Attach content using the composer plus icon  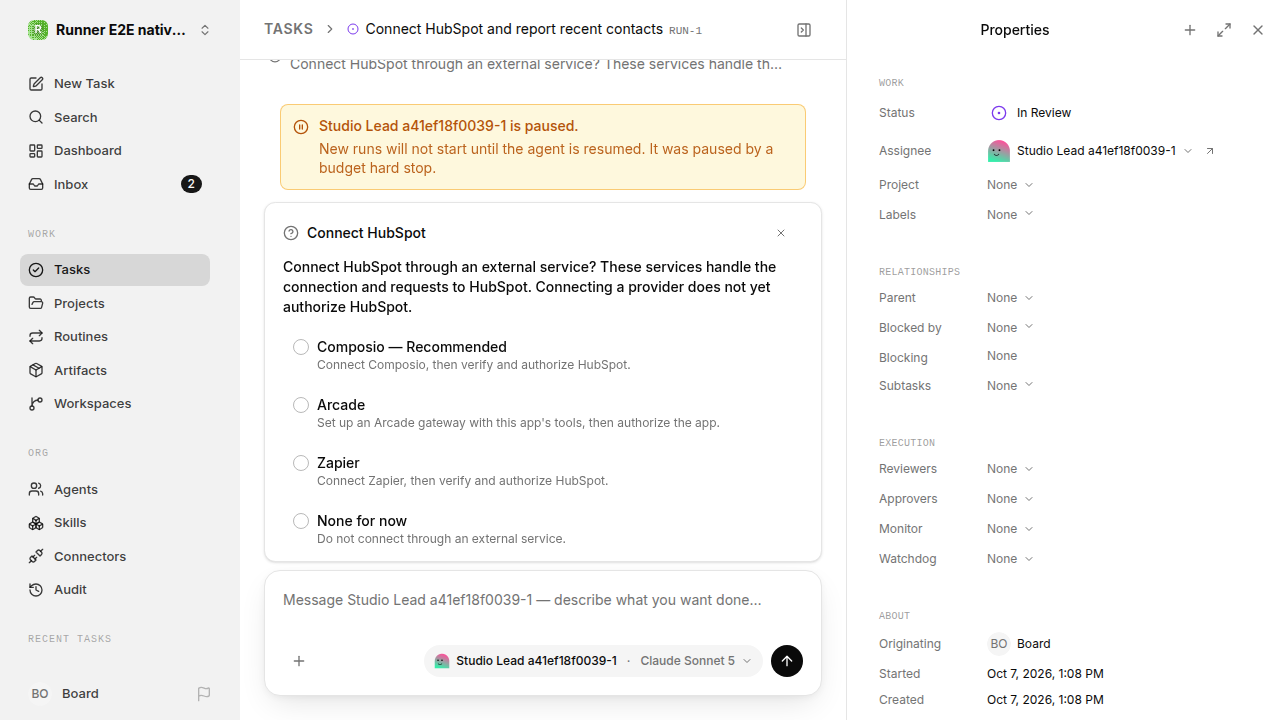click(299, 661)
